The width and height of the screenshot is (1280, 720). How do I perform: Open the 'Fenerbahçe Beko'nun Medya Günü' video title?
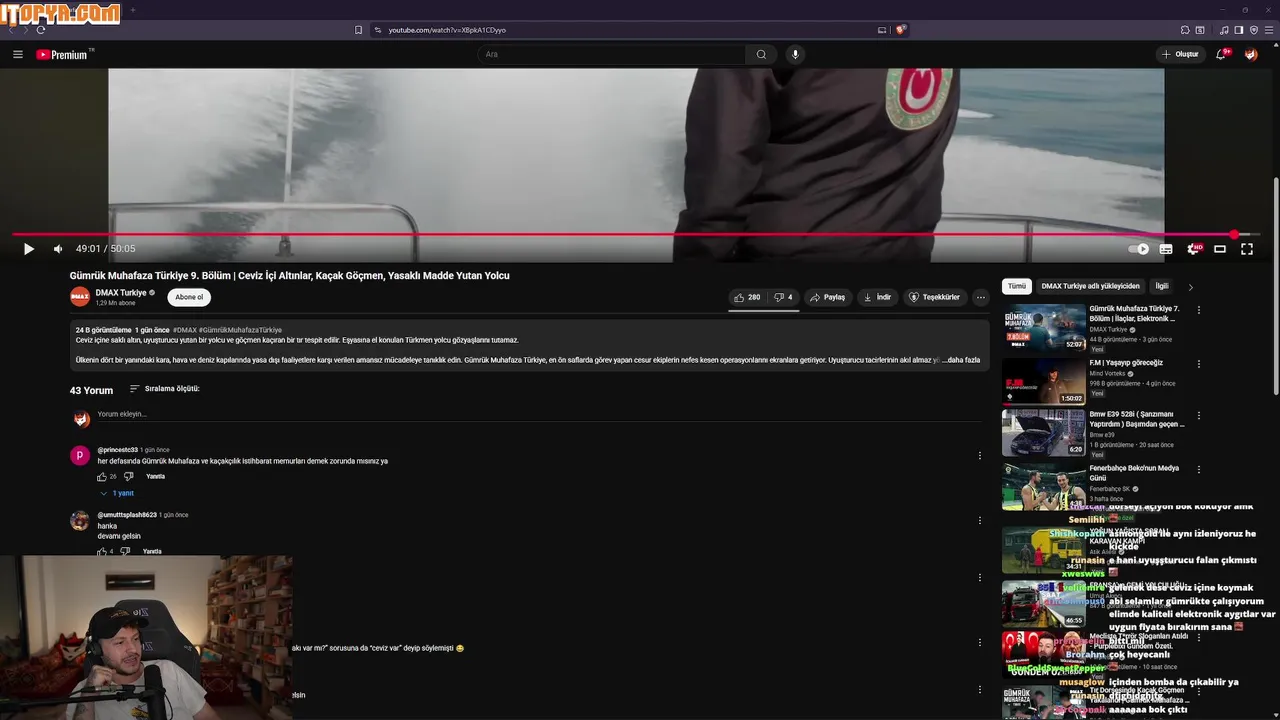(1134, 472)
